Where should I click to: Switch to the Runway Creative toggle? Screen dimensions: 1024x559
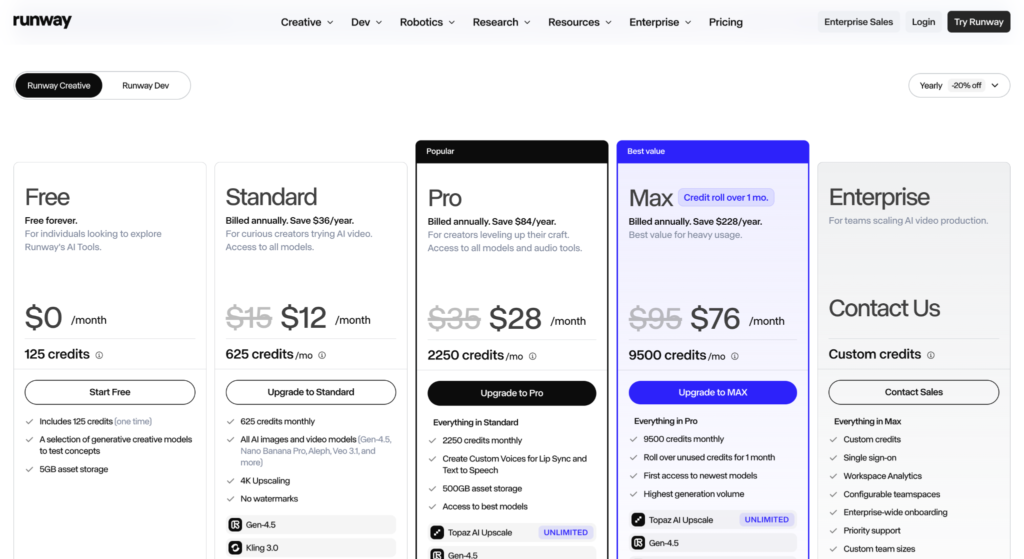(x=59, y=86)
